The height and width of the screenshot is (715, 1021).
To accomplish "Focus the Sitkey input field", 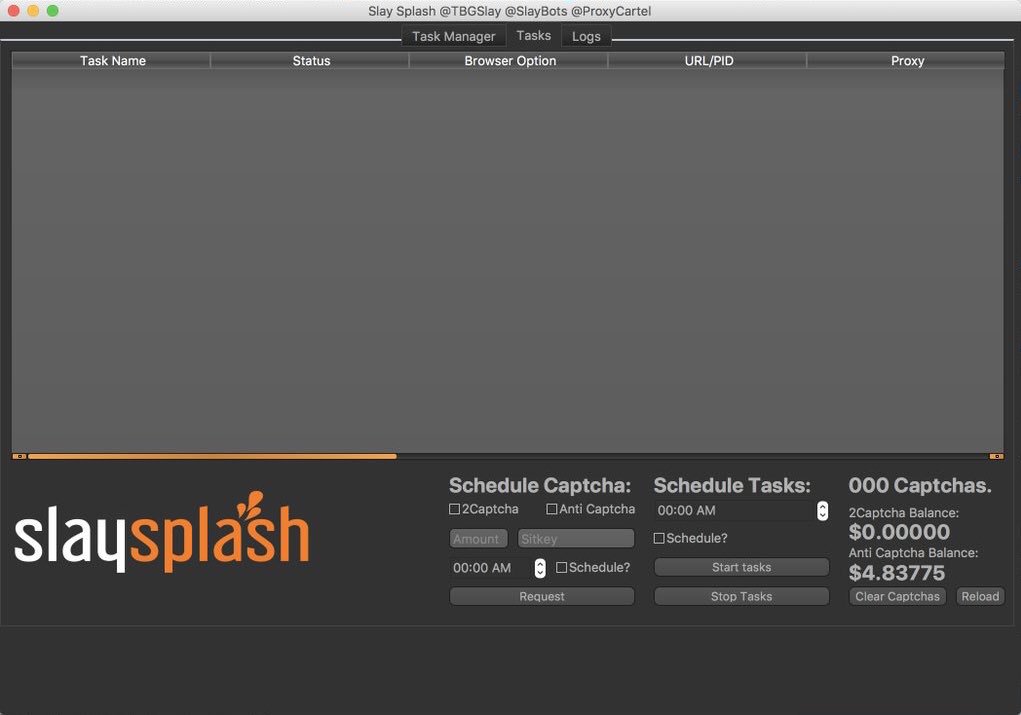I will (576, 539).
